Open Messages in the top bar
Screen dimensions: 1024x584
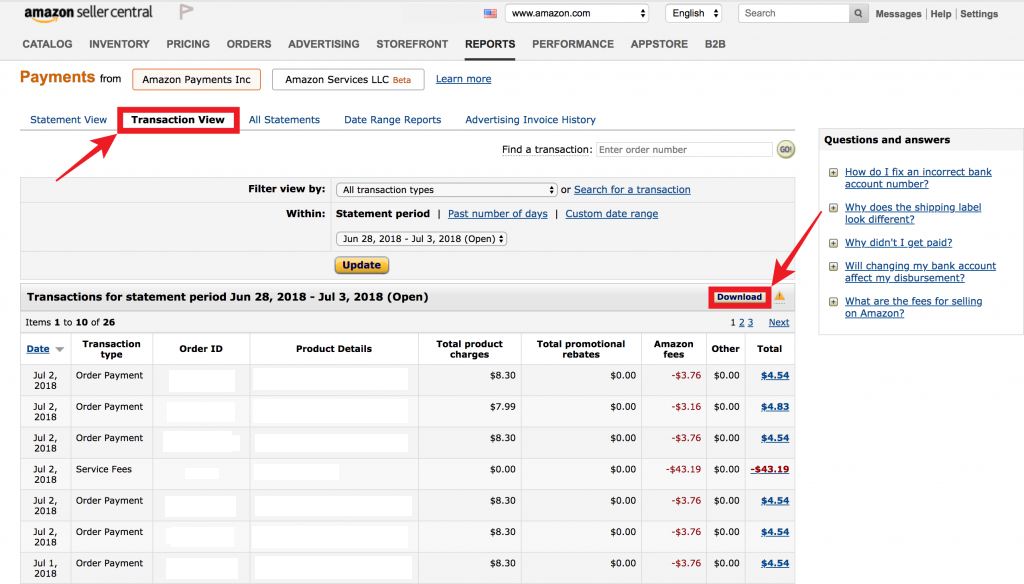point(898,14)
